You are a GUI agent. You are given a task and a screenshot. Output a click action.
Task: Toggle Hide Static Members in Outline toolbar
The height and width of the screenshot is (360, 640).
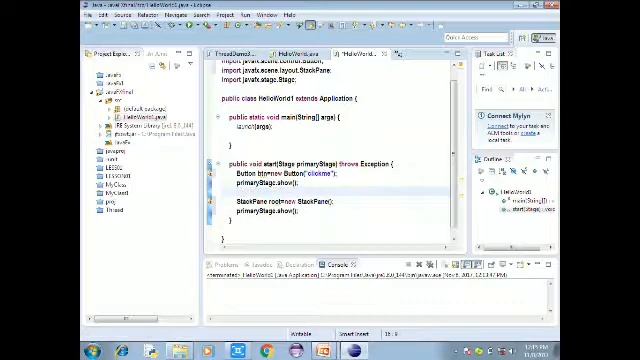[x=524, y=171]
